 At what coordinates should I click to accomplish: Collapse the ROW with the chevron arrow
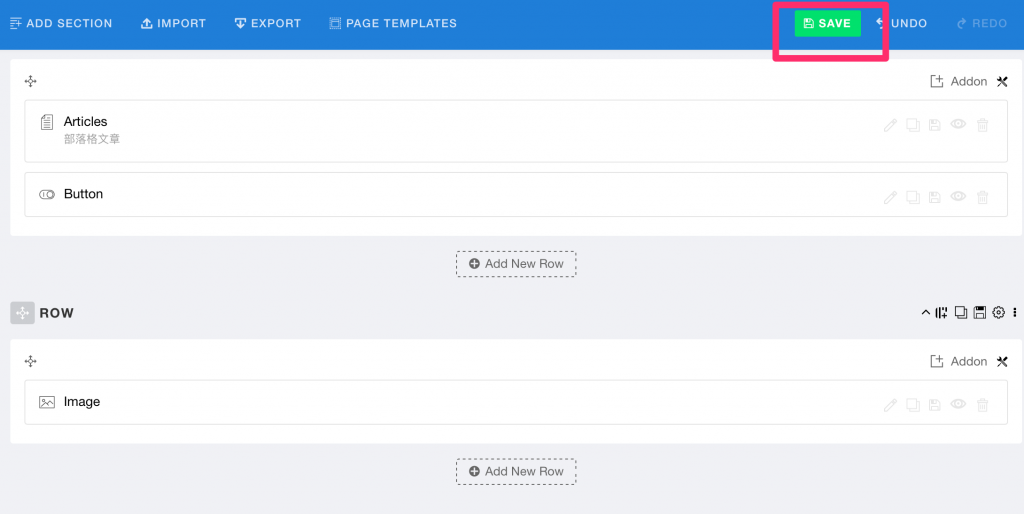click(925, 313)
